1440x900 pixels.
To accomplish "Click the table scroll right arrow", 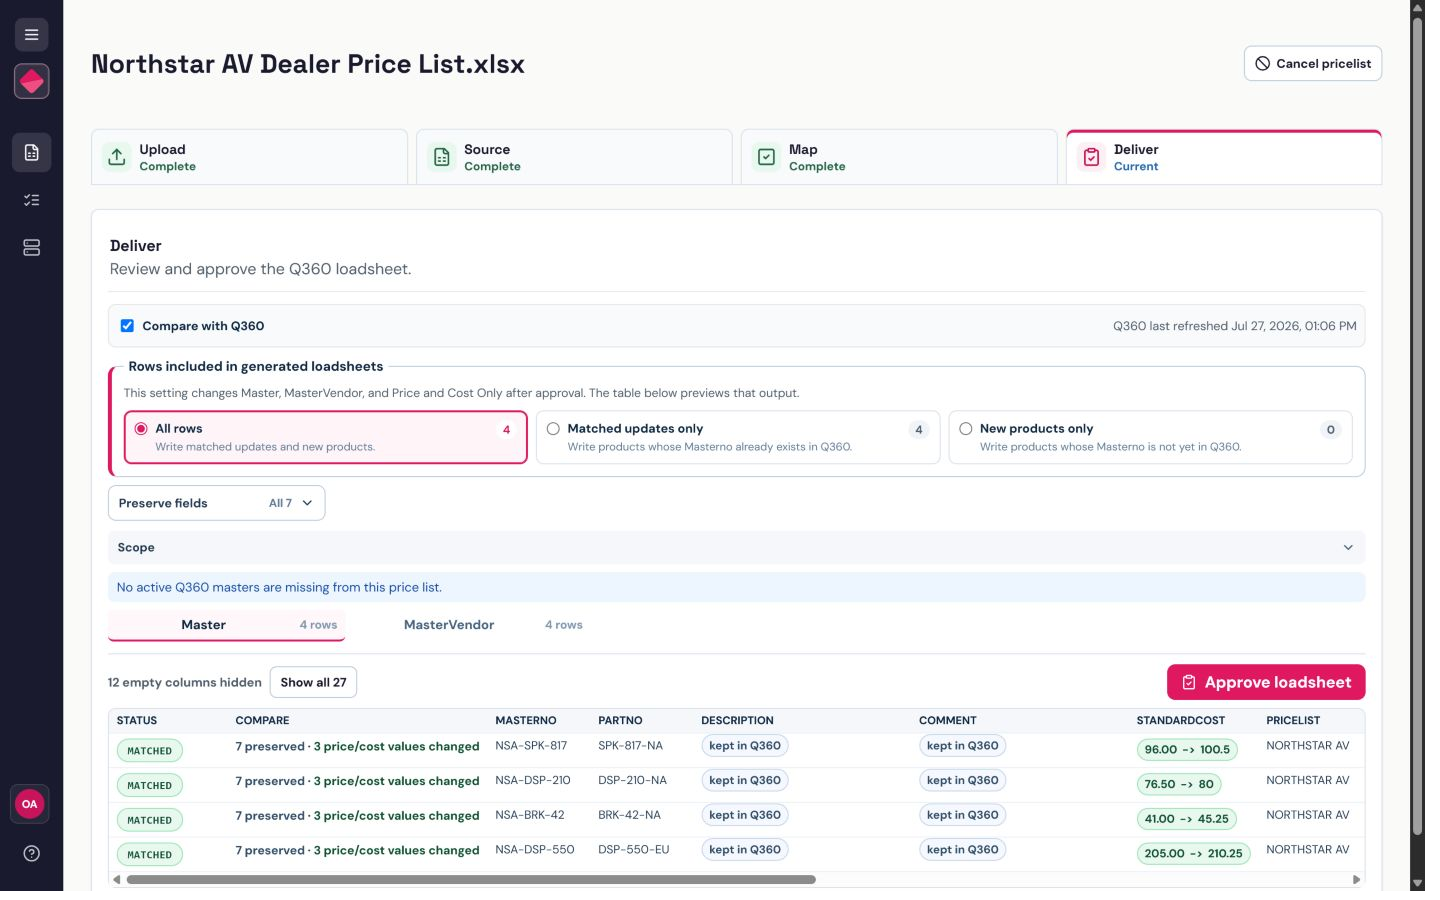I will tap(1356, 880).
